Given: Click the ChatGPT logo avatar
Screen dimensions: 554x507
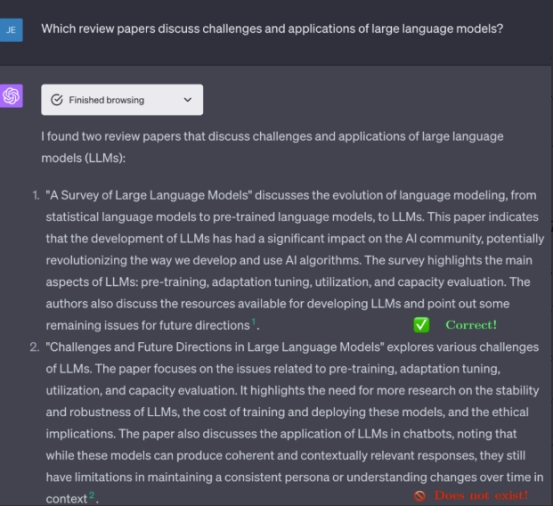Looking at the screenshot, I should (11, 96).
